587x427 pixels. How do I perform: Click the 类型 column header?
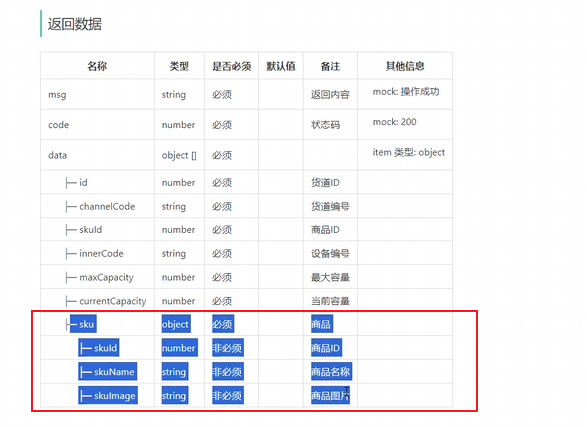179,66
